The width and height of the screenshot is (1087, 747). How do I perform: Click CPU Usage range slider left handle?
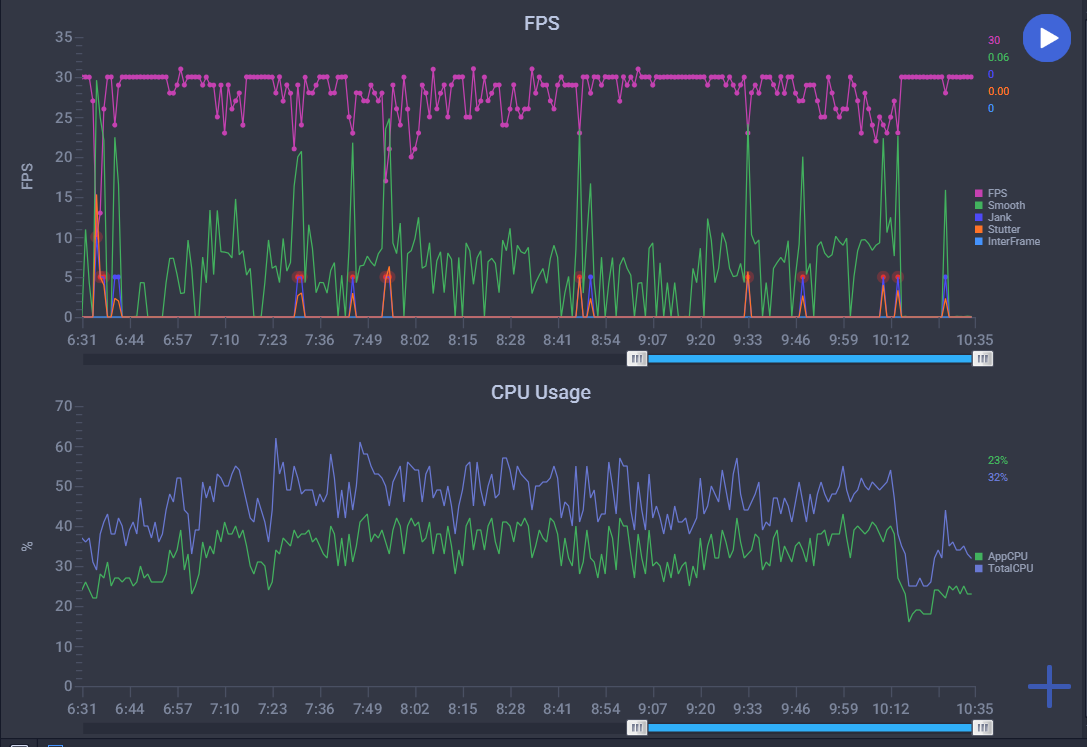[x=637, y=728]
